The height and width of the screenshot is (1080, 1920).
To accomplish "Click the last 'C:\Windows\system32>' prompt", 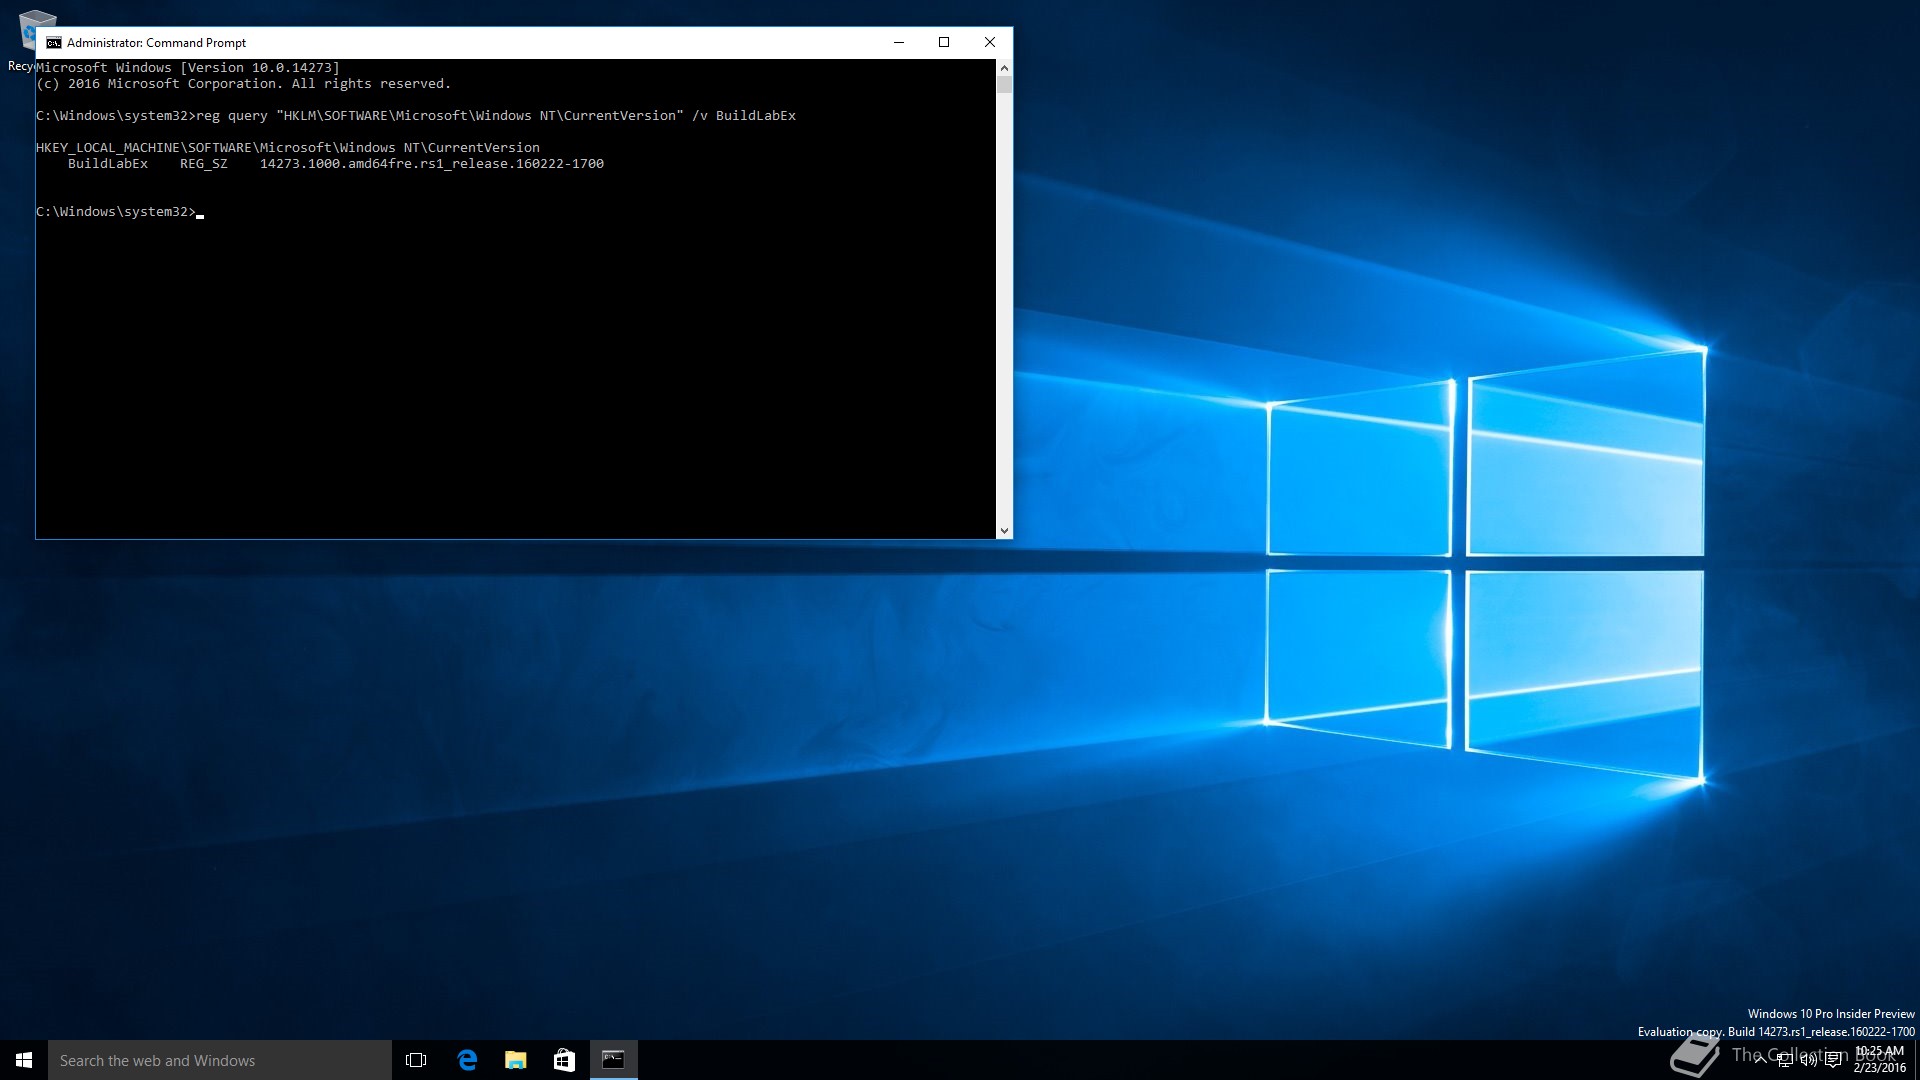I will tap(116, 212).
